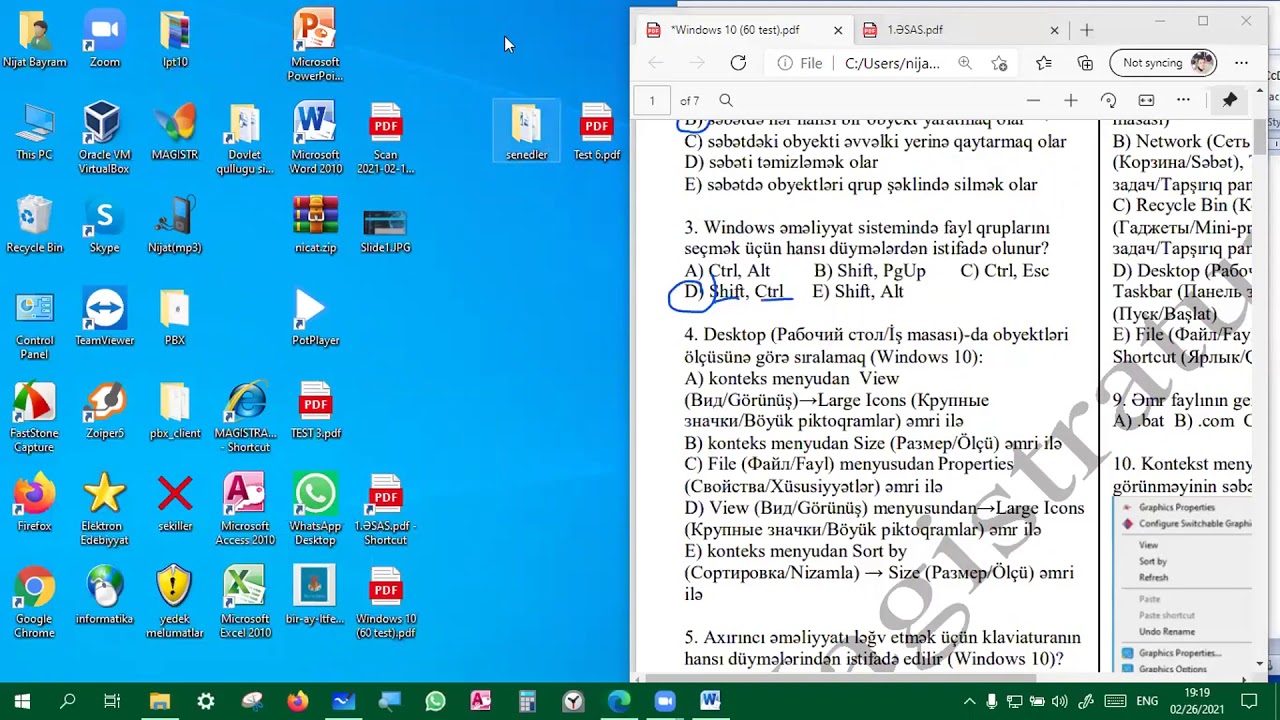Click the volume speaker tray icon

pyautogui.click(x=1059, y=701)
